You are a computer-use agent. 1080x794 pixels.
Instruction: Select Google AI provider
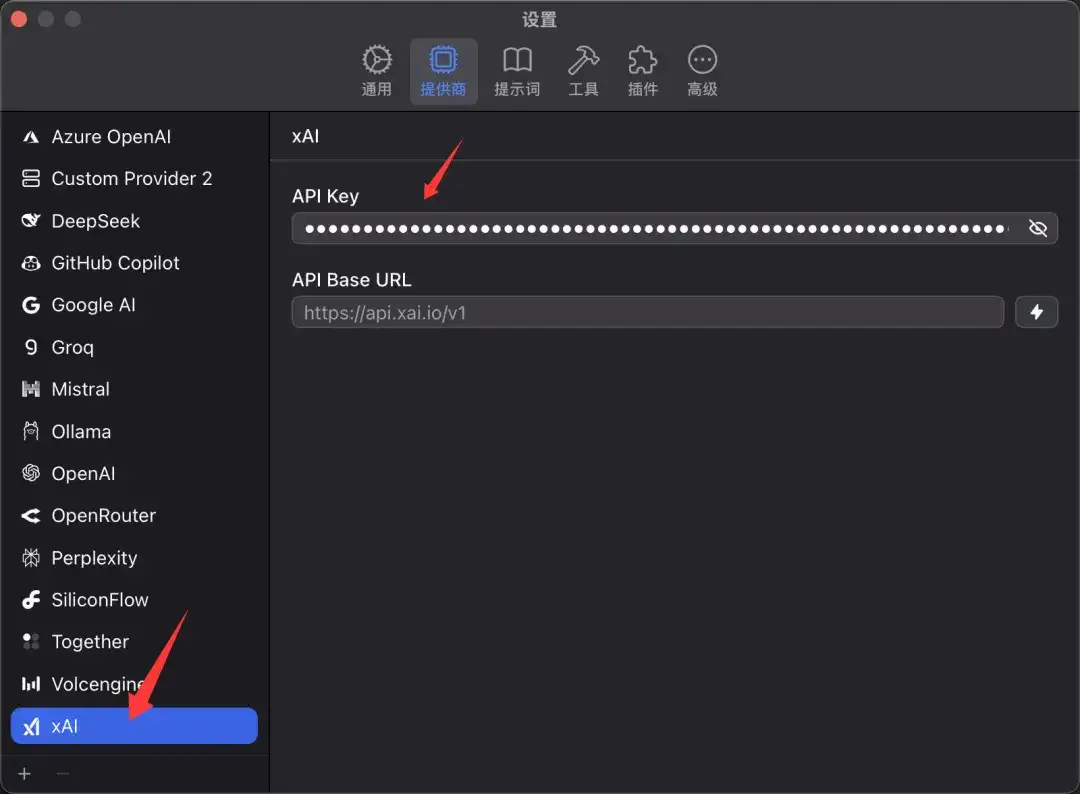(134, 305)
